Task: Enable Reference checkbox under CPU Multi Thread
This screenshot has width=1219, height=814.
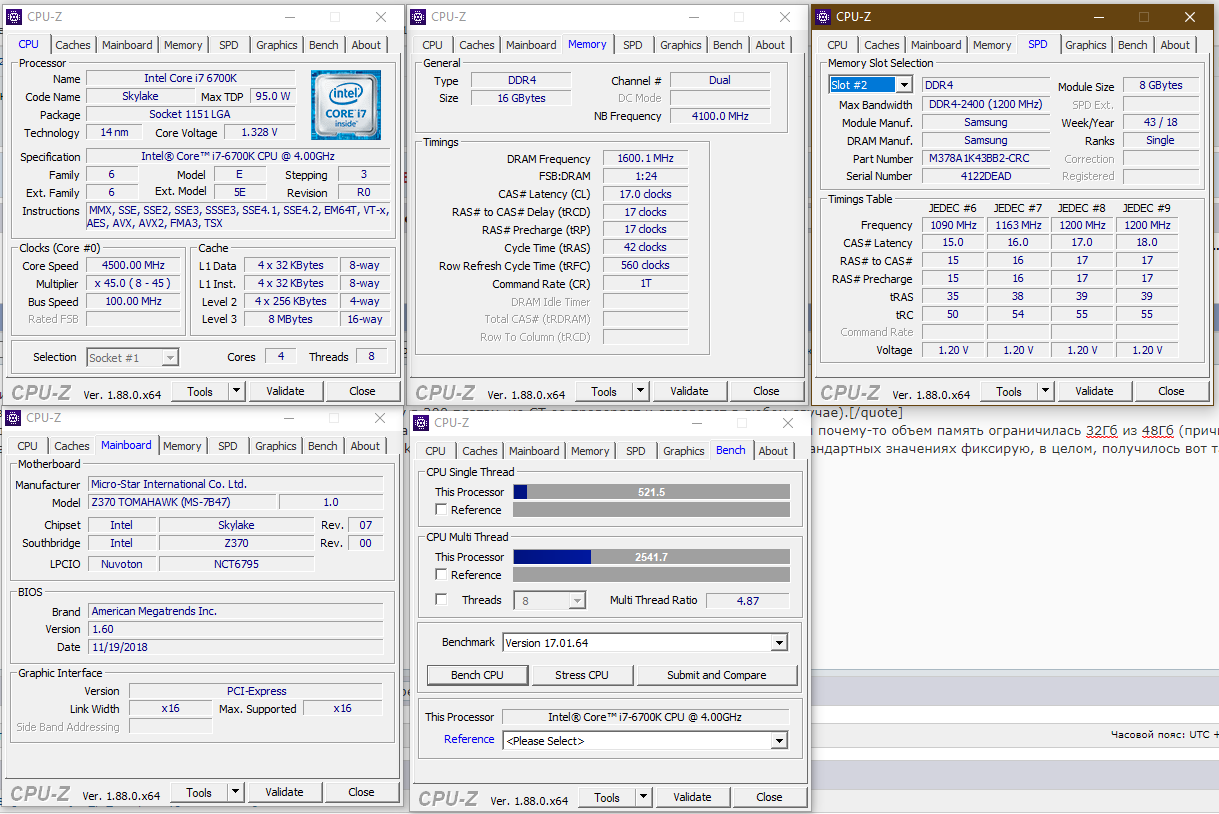Action: pyautogui.click(x=441, y=575)
